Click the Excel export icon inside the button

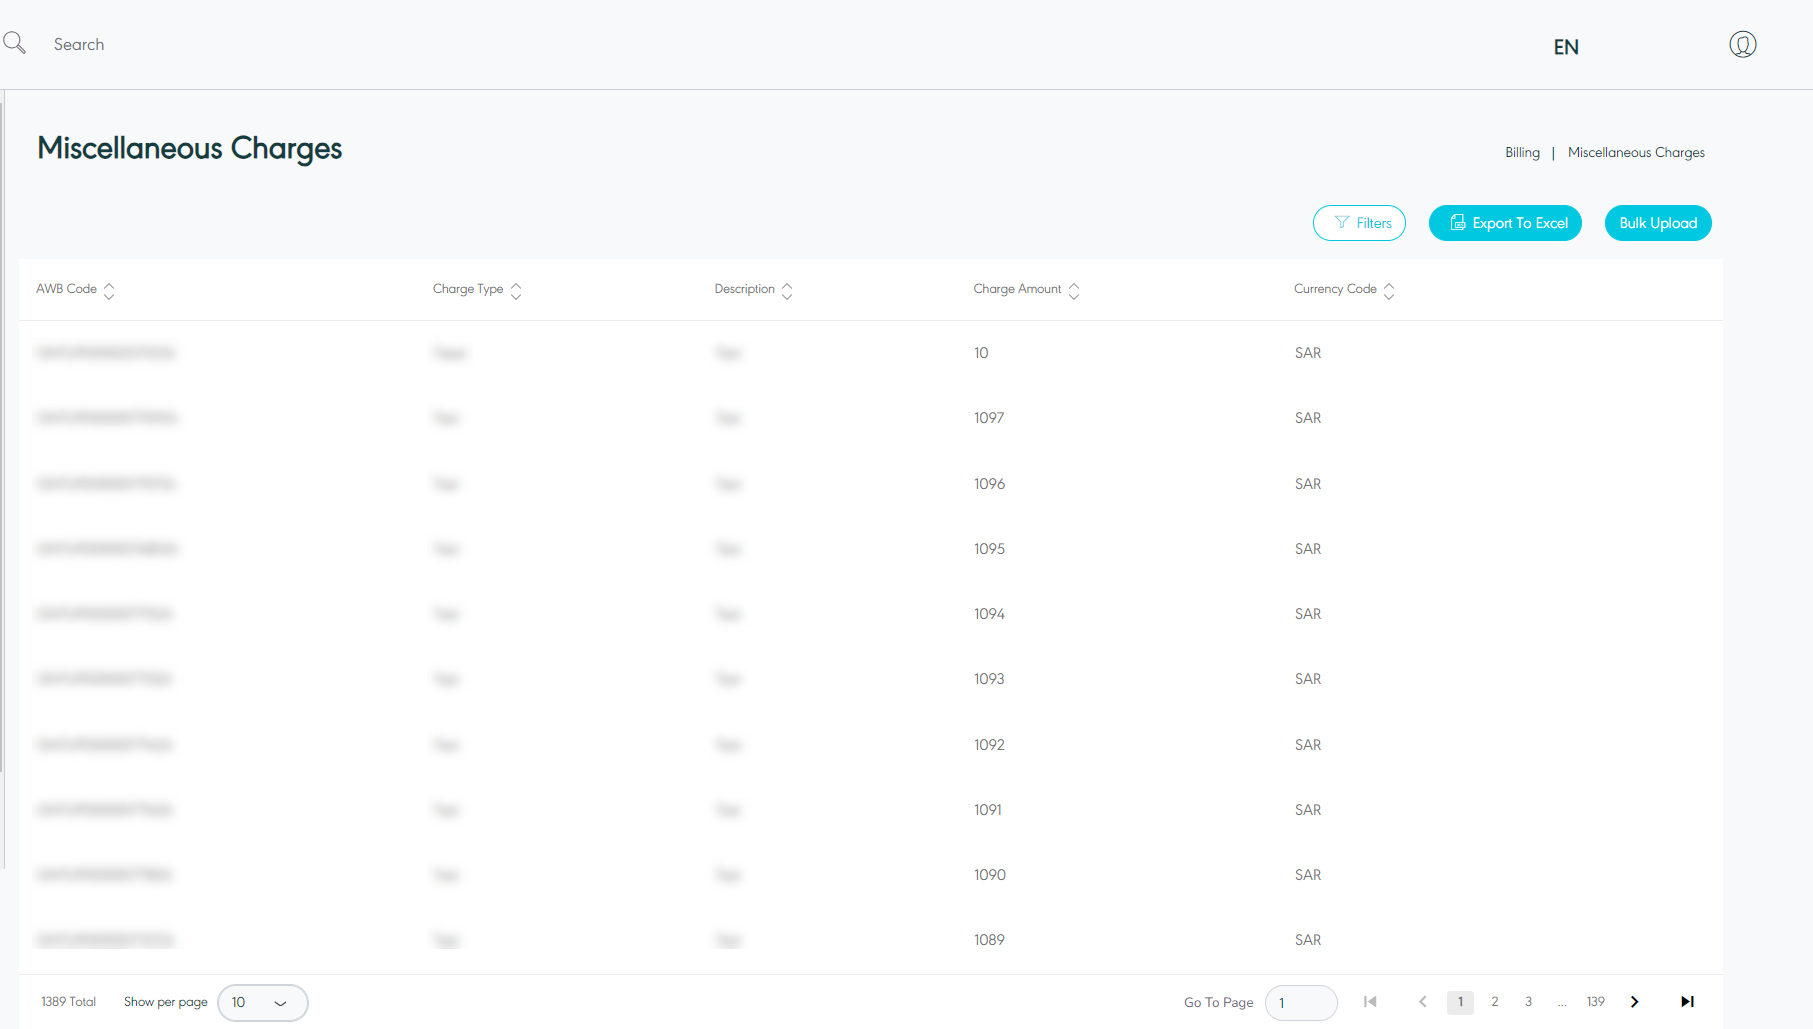coord(1459,222)
